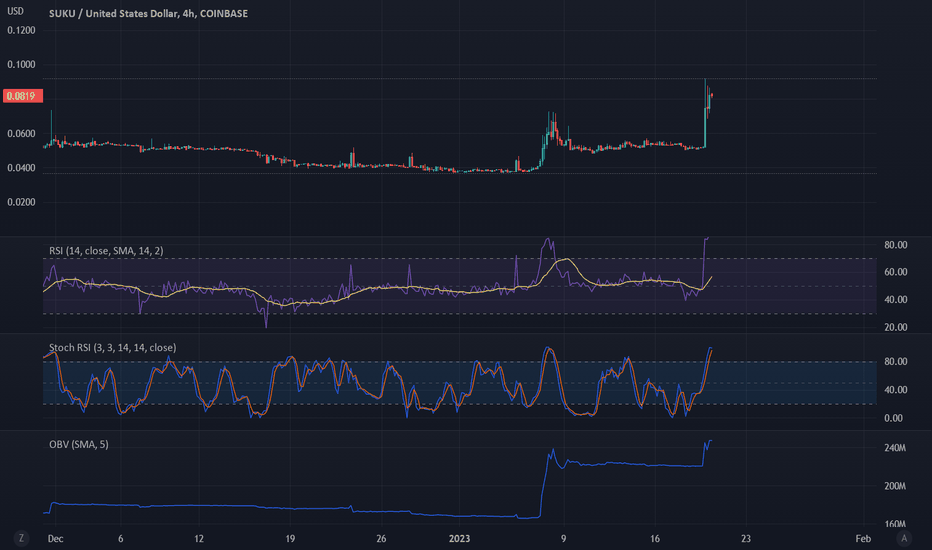Click the Feb label on time axis
The width and height of the screenshot is (932, 550).
(x=863, y=539)
